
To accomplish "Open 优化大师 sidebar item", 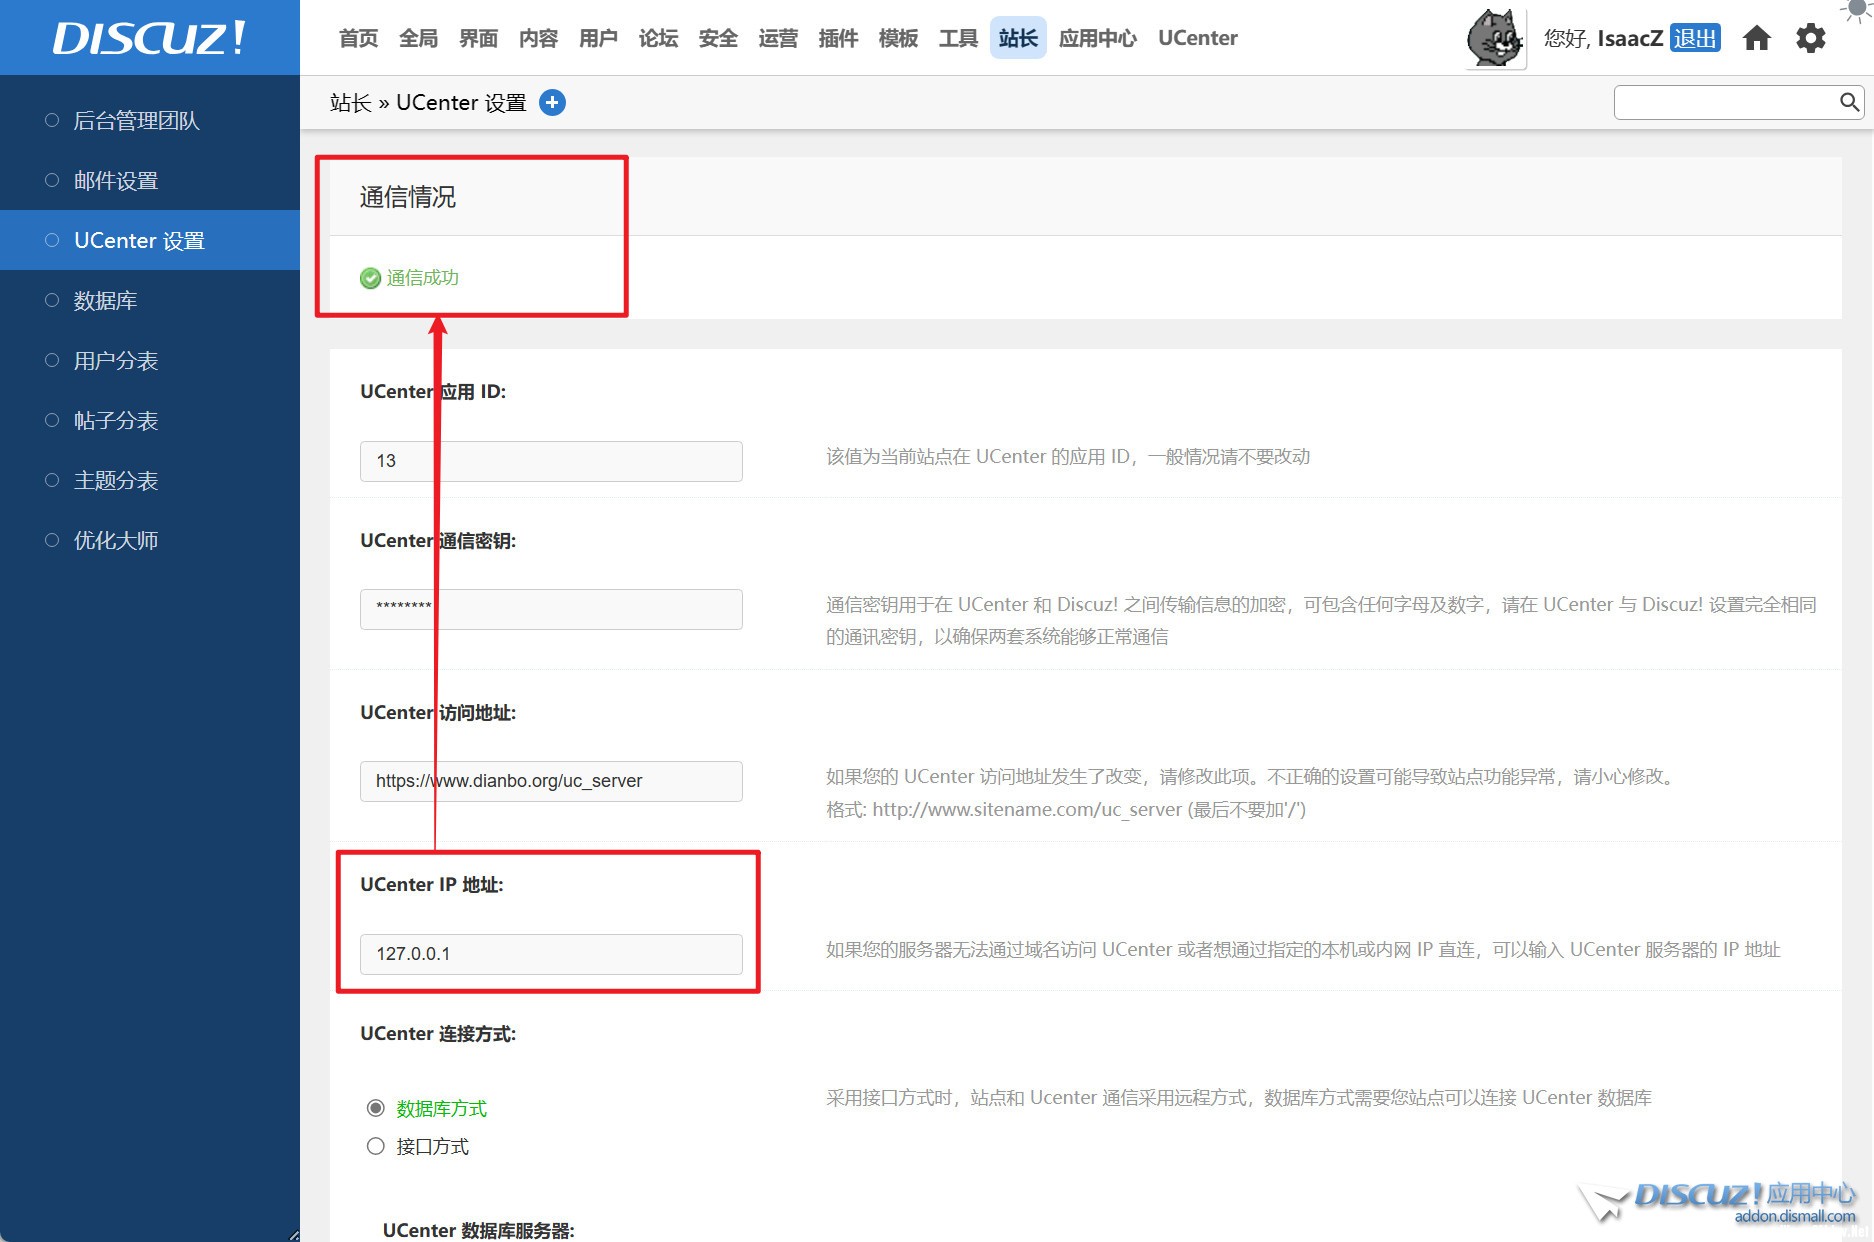I will tap(116, 540).
